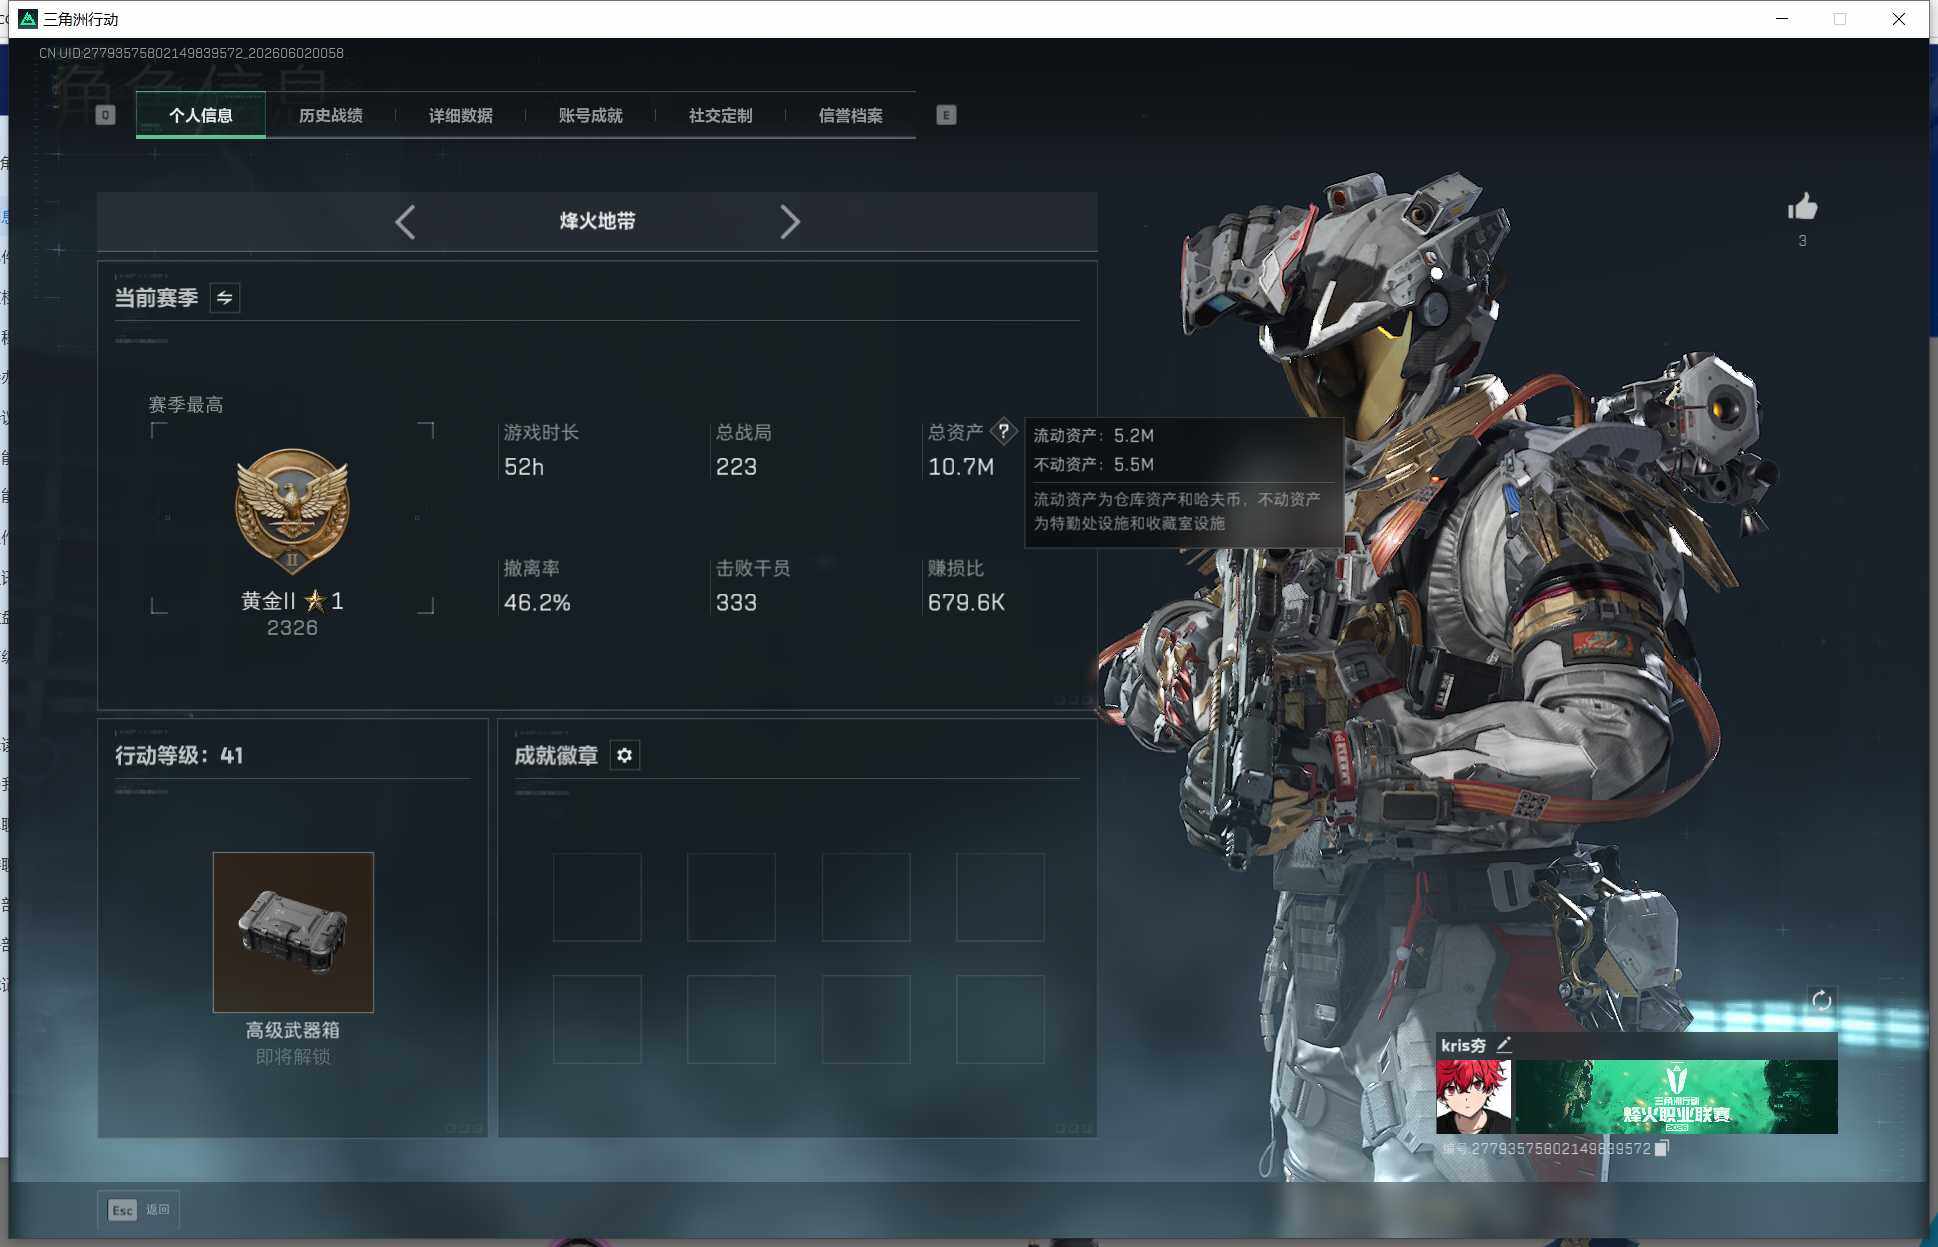Screen dimensions: 1938x1247
Task: Click the Q key previous-tab icon
Action: 105,115
